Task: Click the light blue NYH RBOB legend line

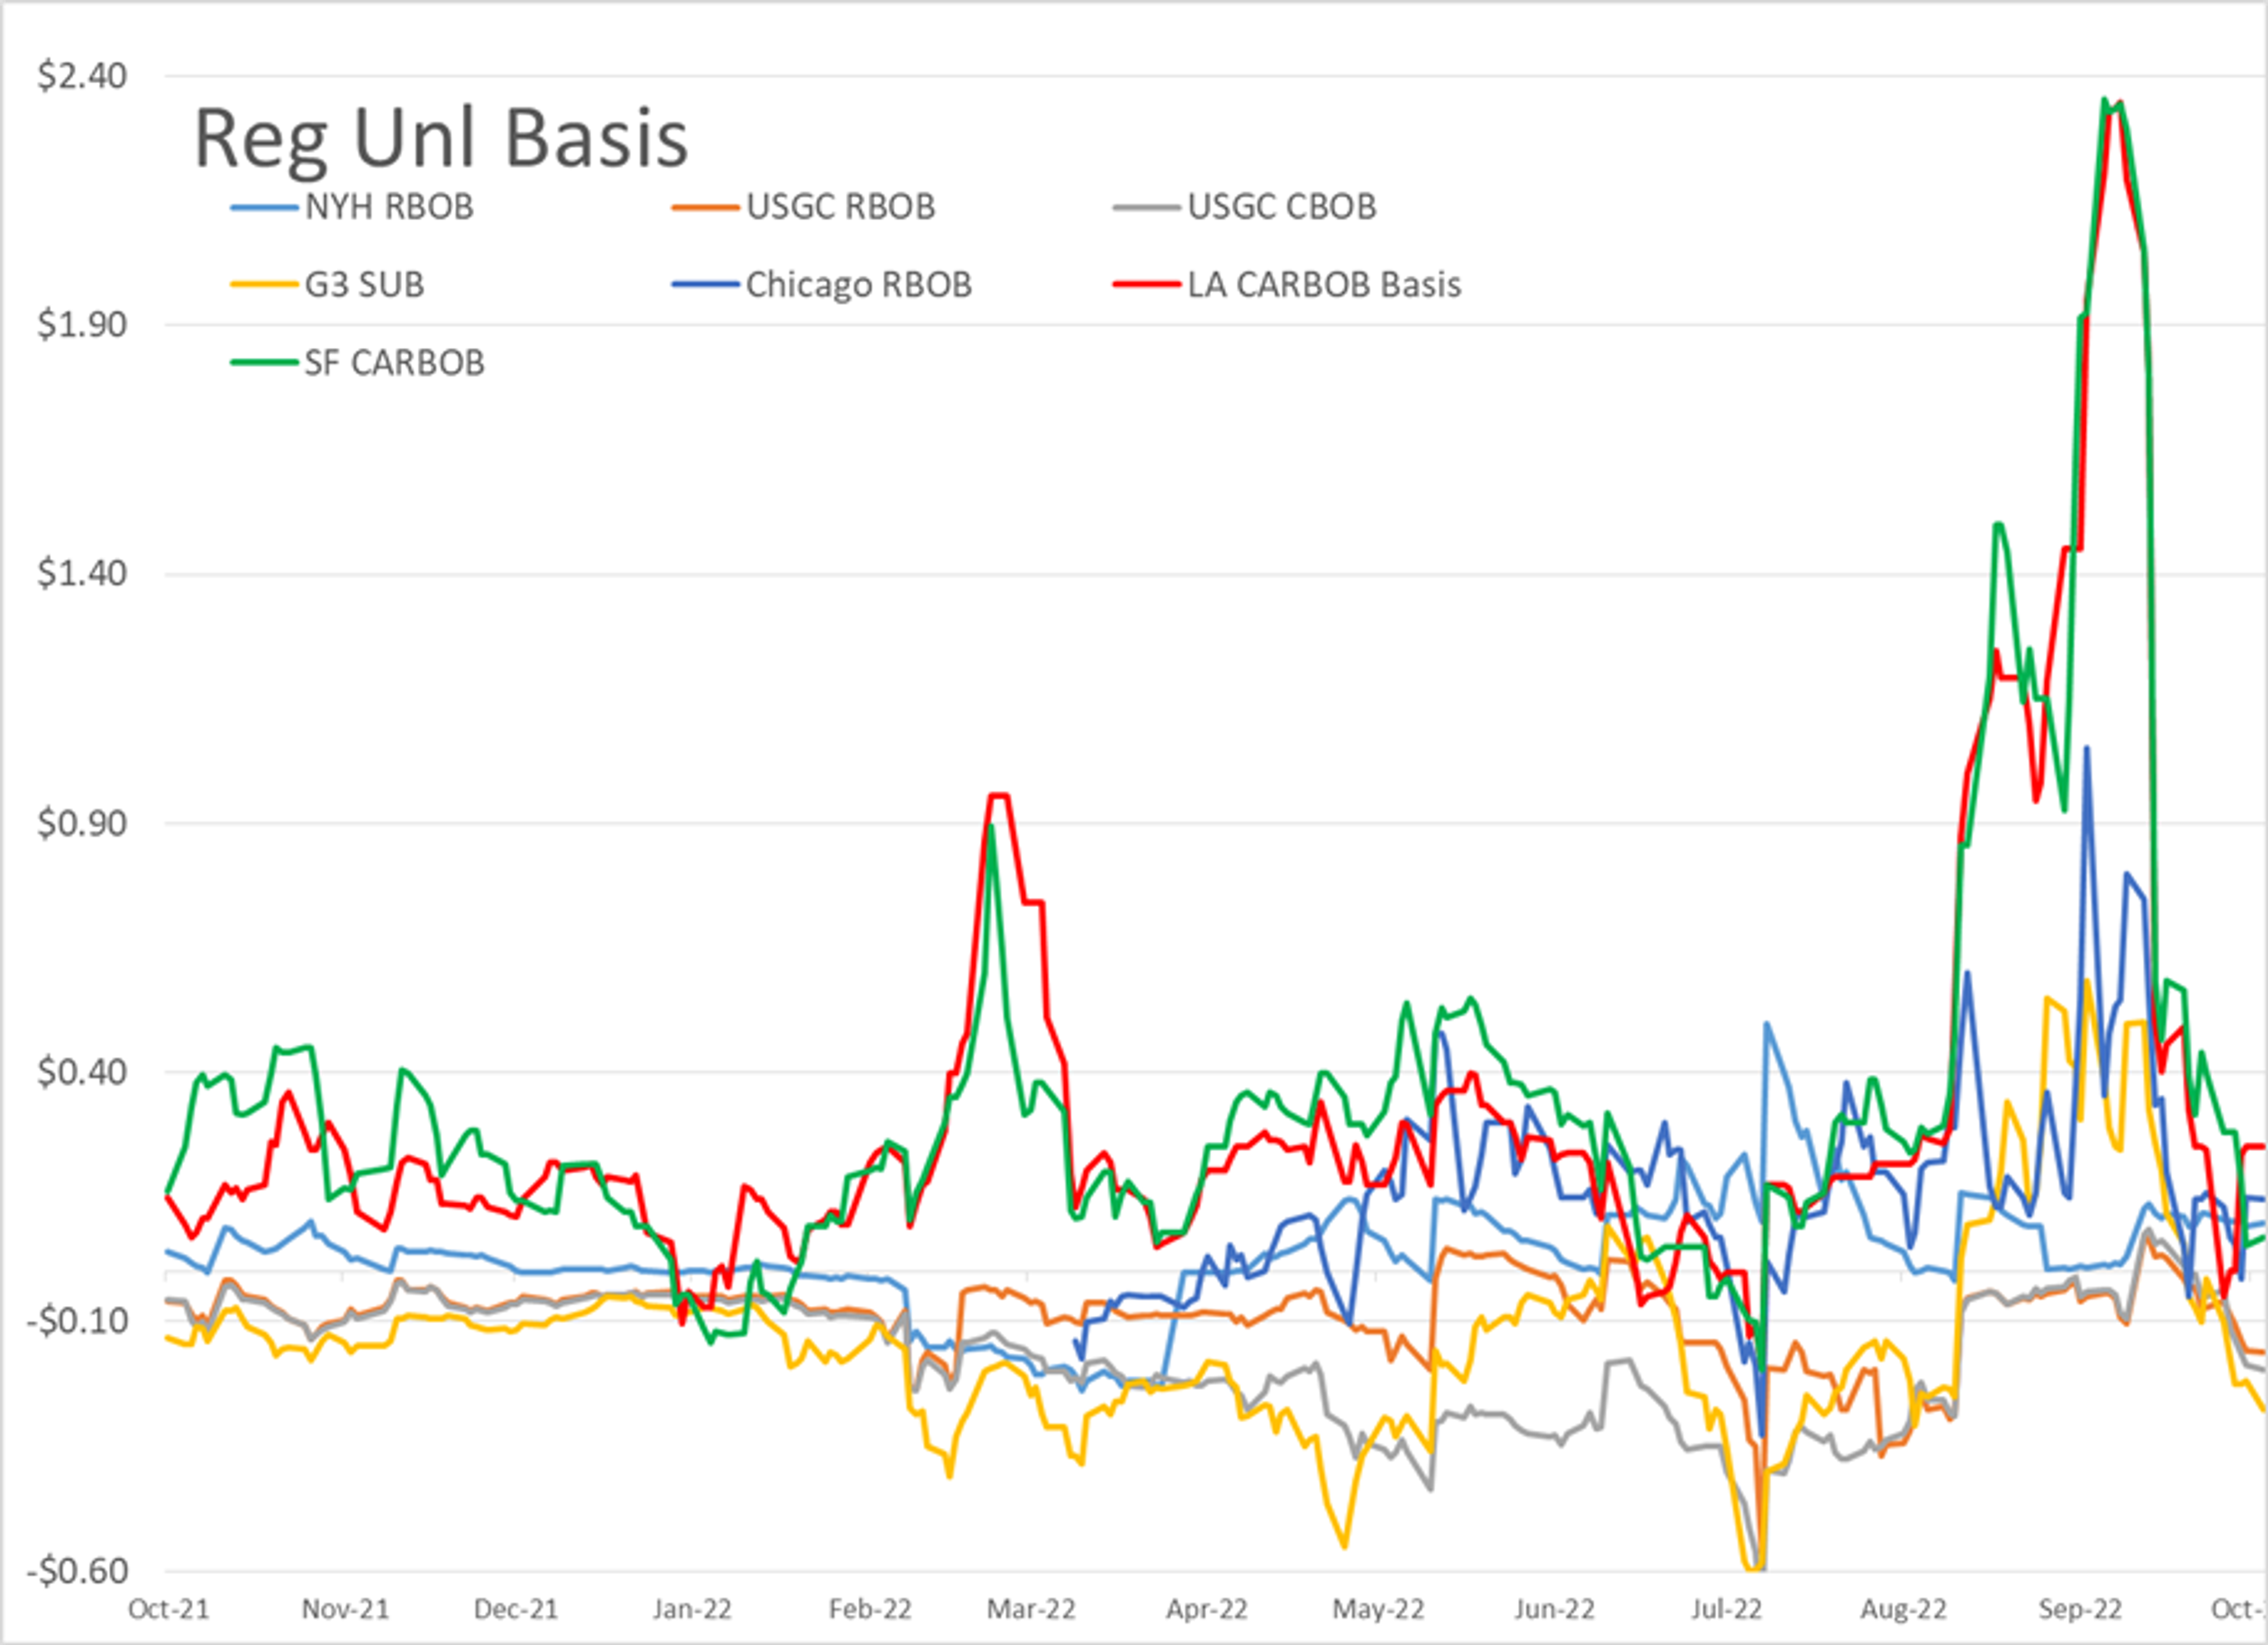Action: (x=264, y=208)
